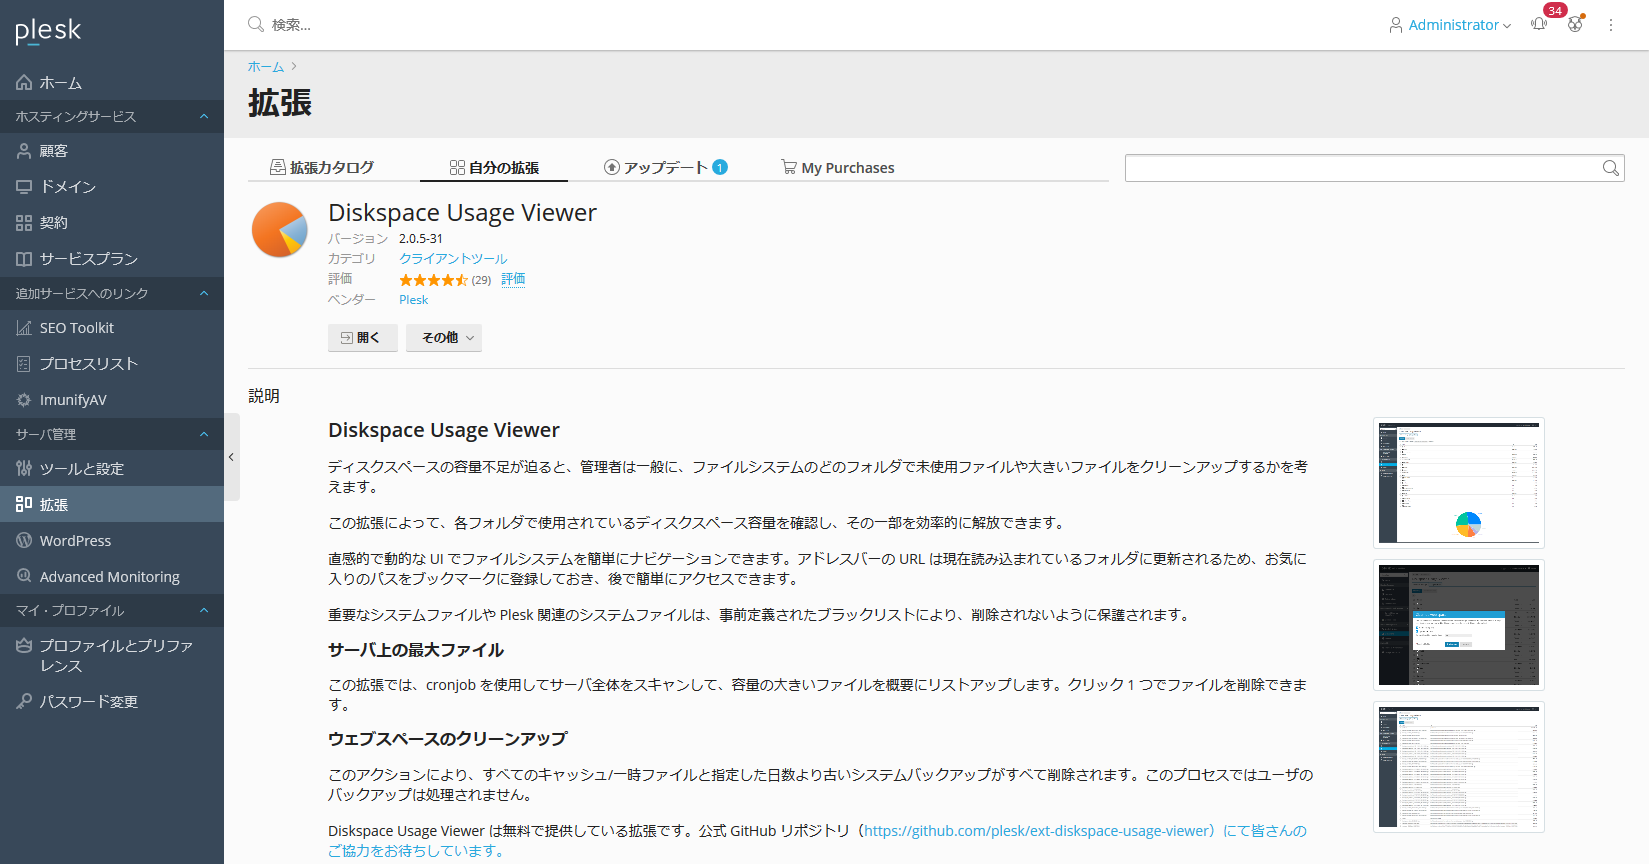Click the 開く button
The width and height of the screenshot is (1649, 864).
[362, 338]
